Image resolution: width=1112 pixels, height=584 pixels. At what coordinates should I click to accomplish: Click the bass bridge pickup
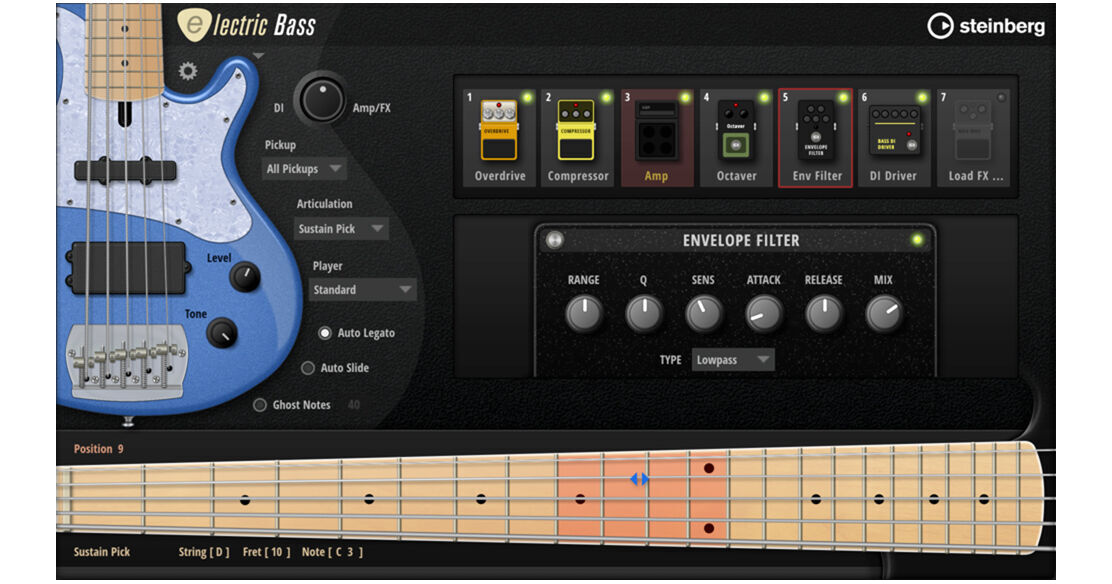point(128,268)
